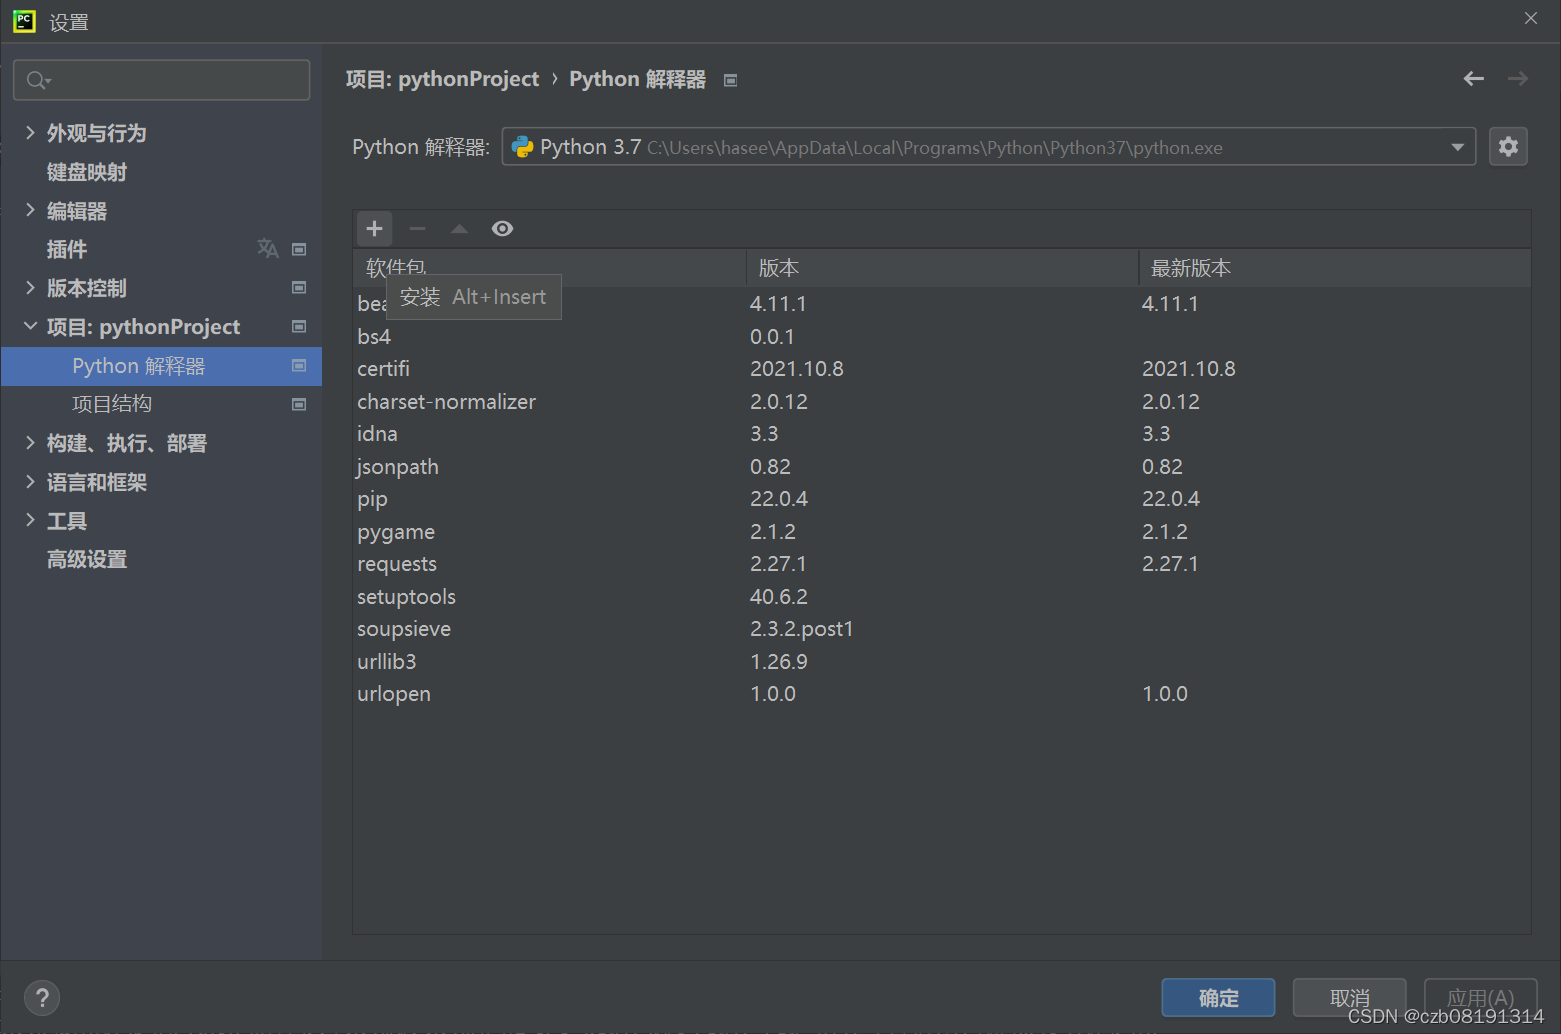Click the upgrade package arrow icon

click(459, 229)
